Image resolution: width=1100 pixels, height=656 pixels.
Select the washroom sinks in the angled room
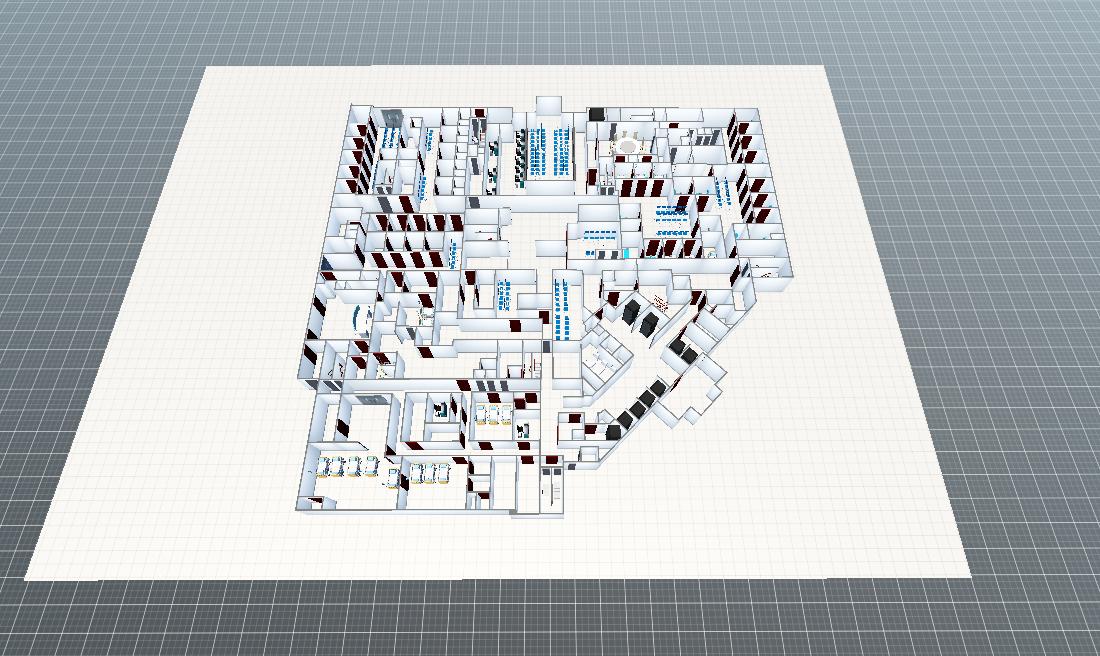(600, 357)
